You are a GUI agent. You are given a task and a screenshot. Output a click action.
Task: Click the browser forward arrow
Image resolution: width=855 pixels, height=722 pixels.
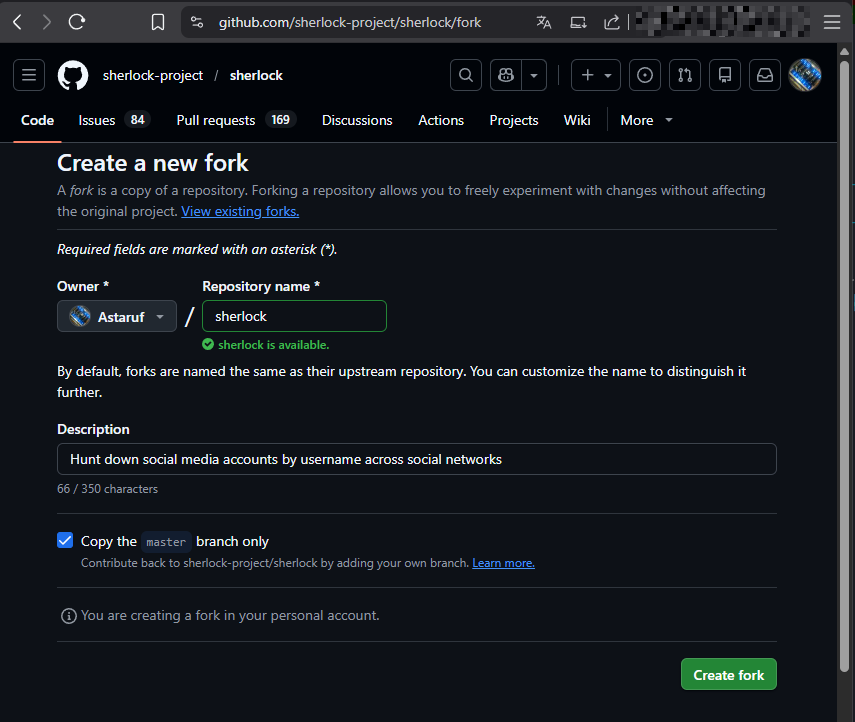pos(47,22)
